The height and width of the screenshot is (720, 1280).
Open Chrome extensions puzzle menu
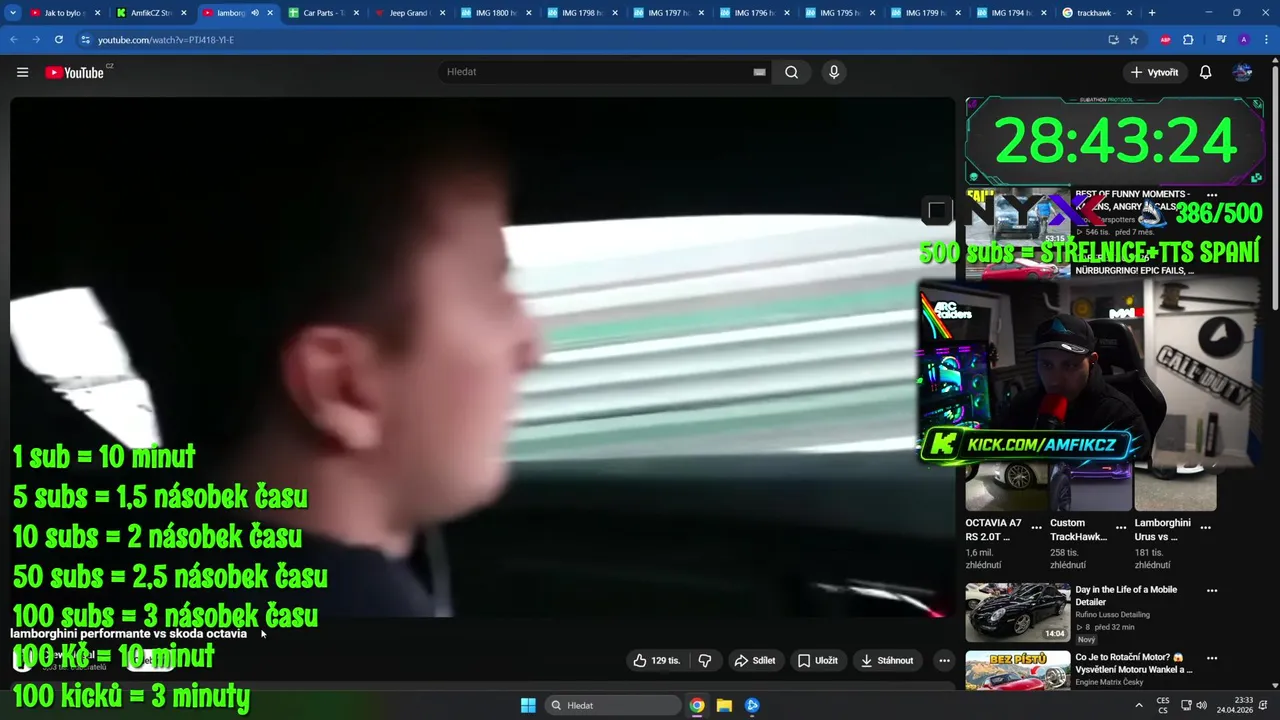1188,40
